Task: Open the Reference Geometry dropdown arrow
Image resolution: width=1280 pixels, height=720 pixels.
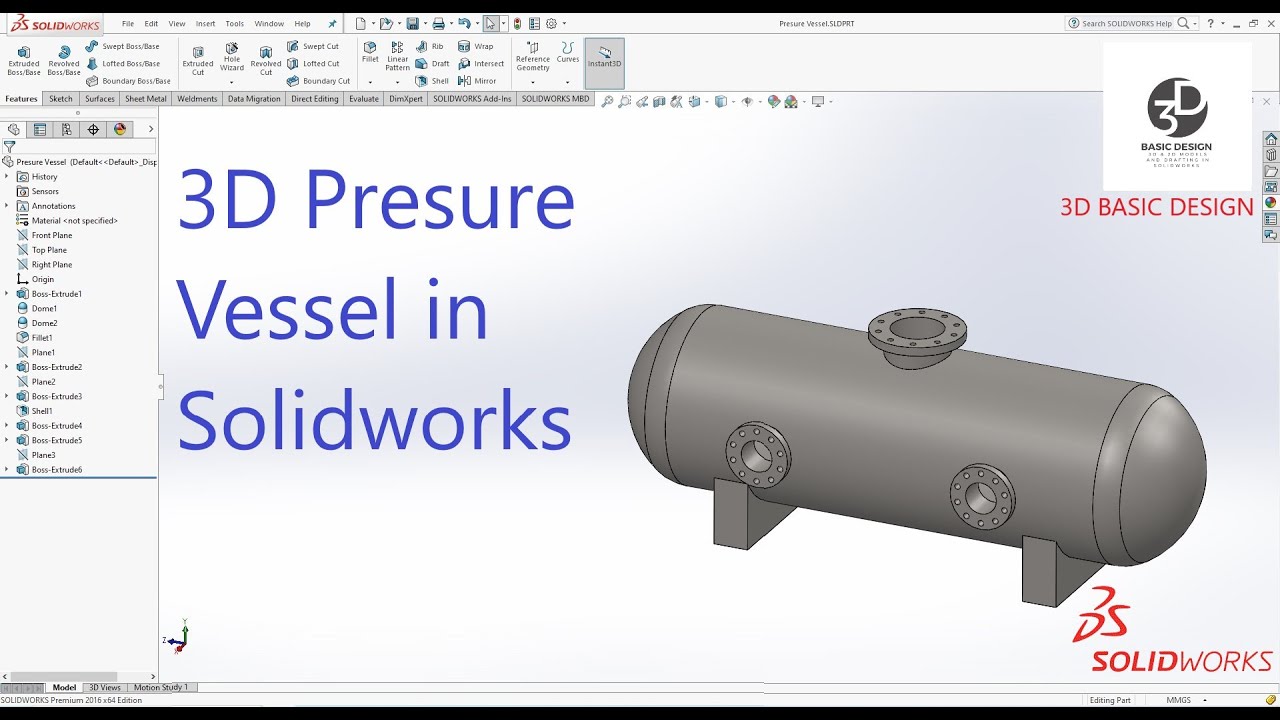Action: [533, 82]
